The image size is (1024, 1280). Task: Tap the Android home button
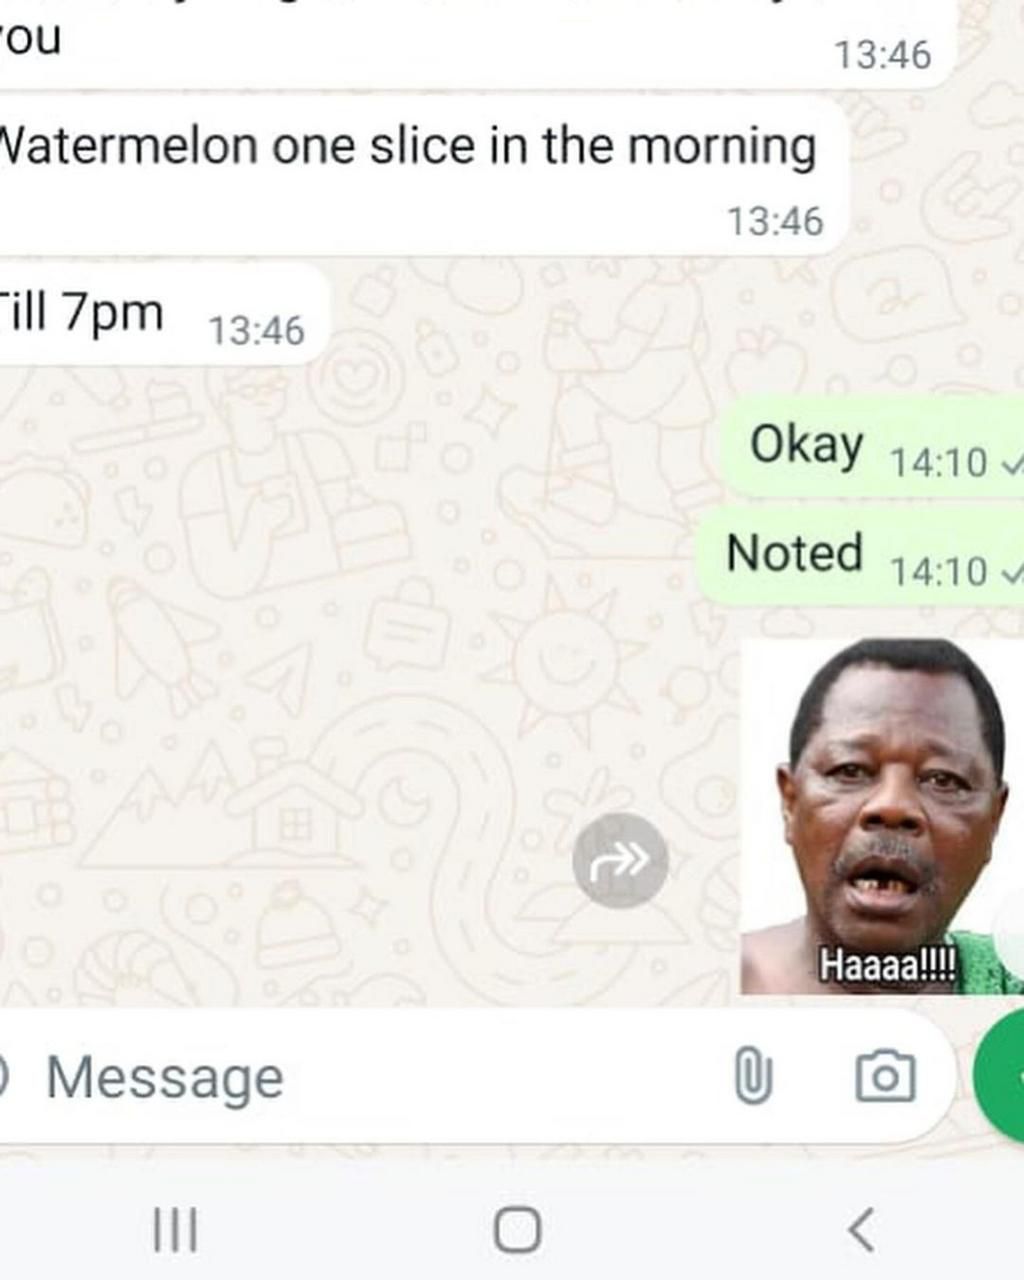pyautogui.click(x=518, y=1229)
